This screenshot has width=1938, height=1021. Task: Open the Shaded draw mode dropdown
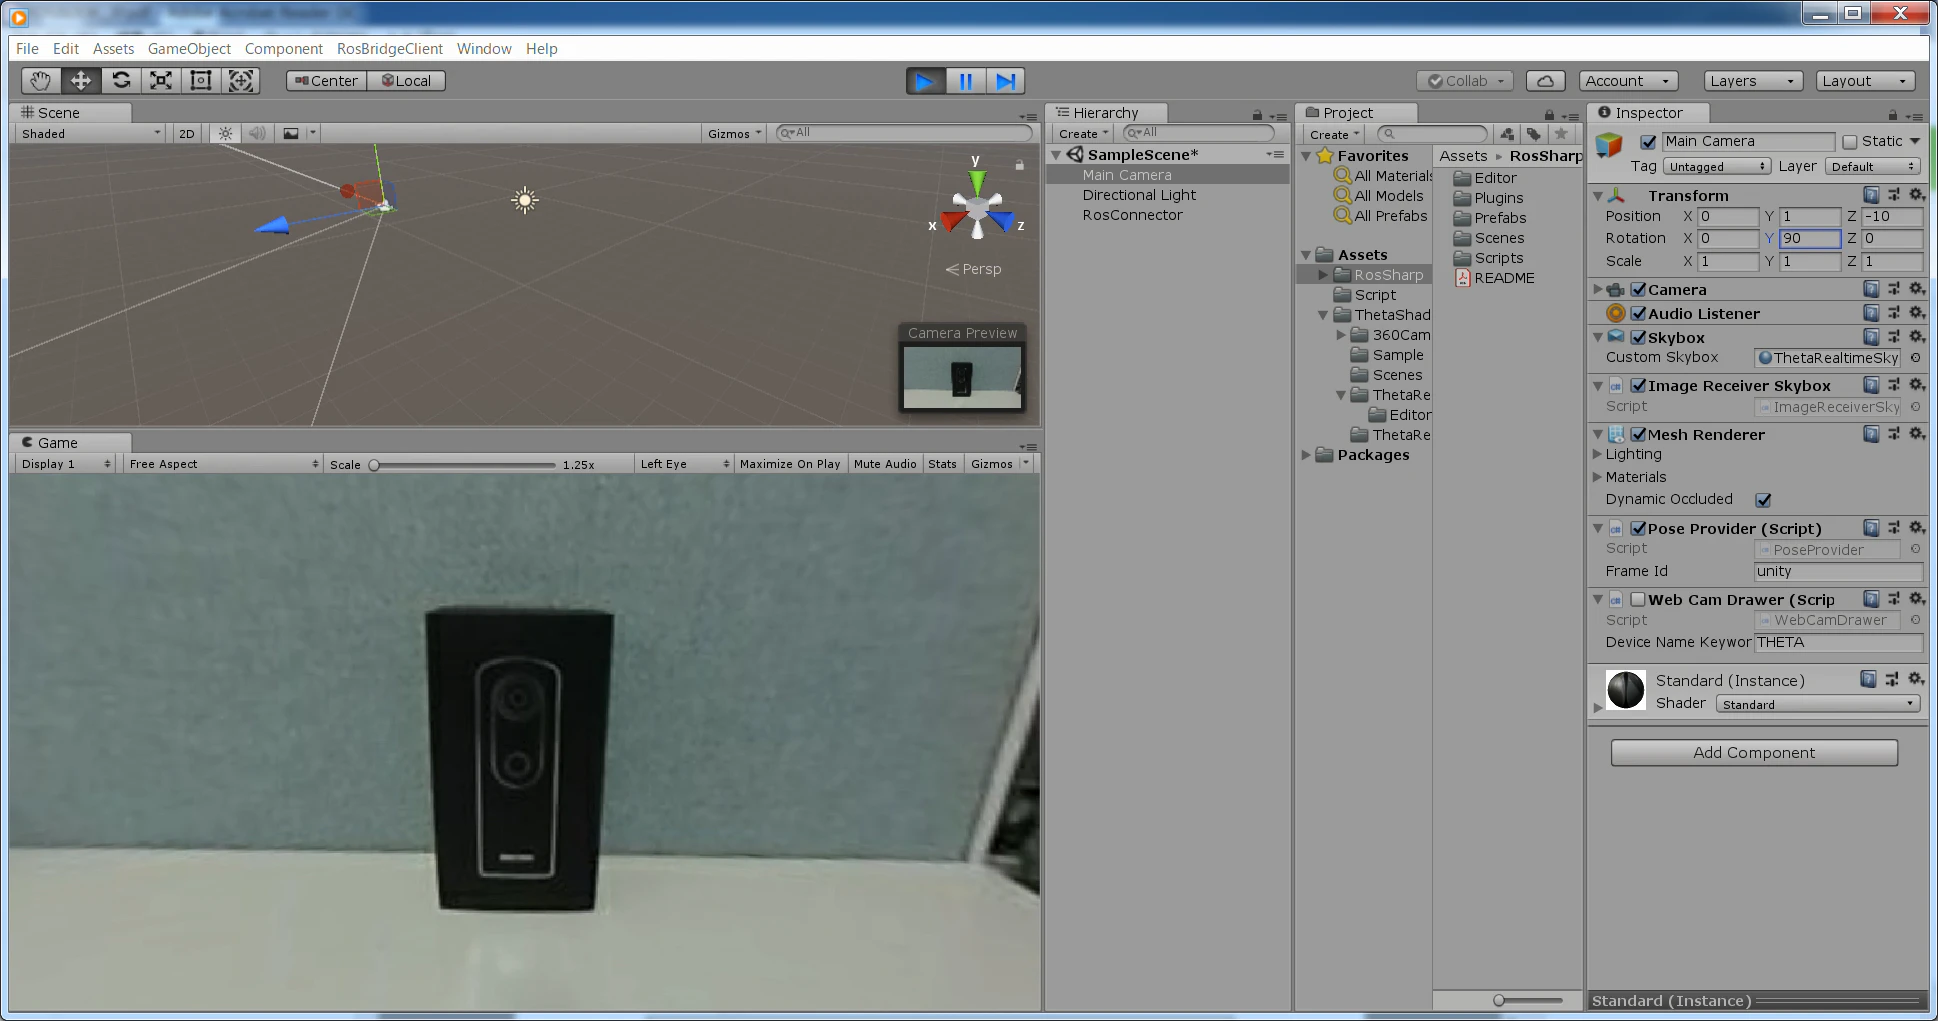(90, 133)
